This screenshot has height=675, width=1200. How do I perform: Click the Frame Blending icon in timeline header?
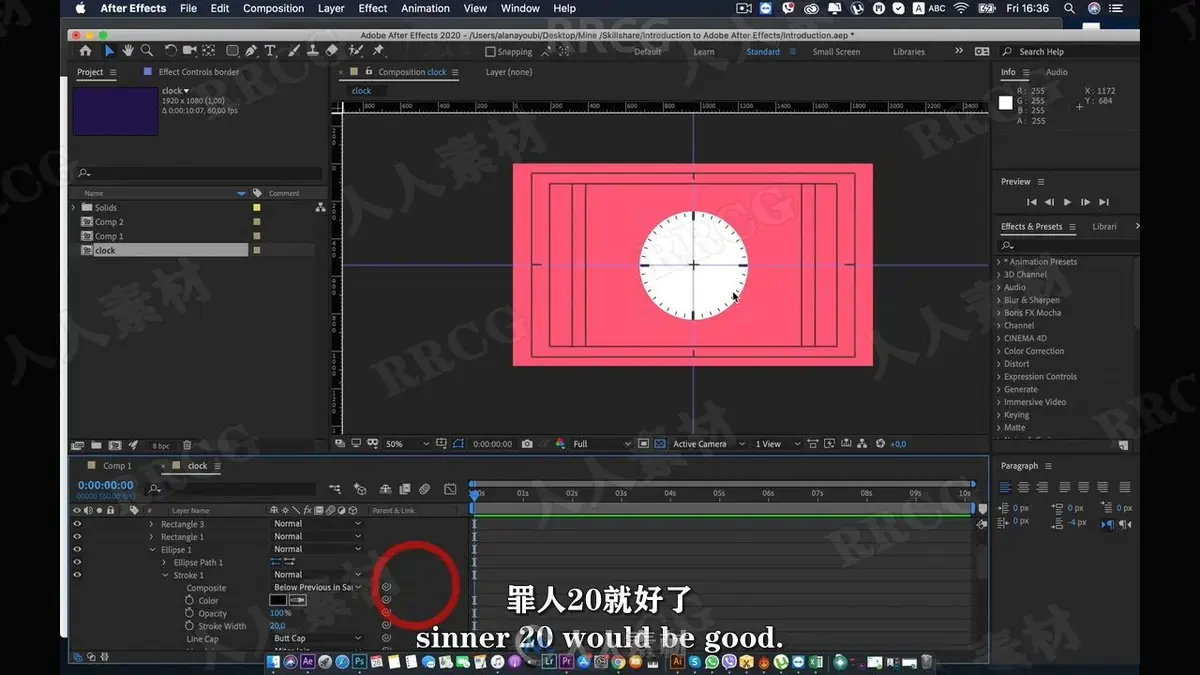click(404, 489)
